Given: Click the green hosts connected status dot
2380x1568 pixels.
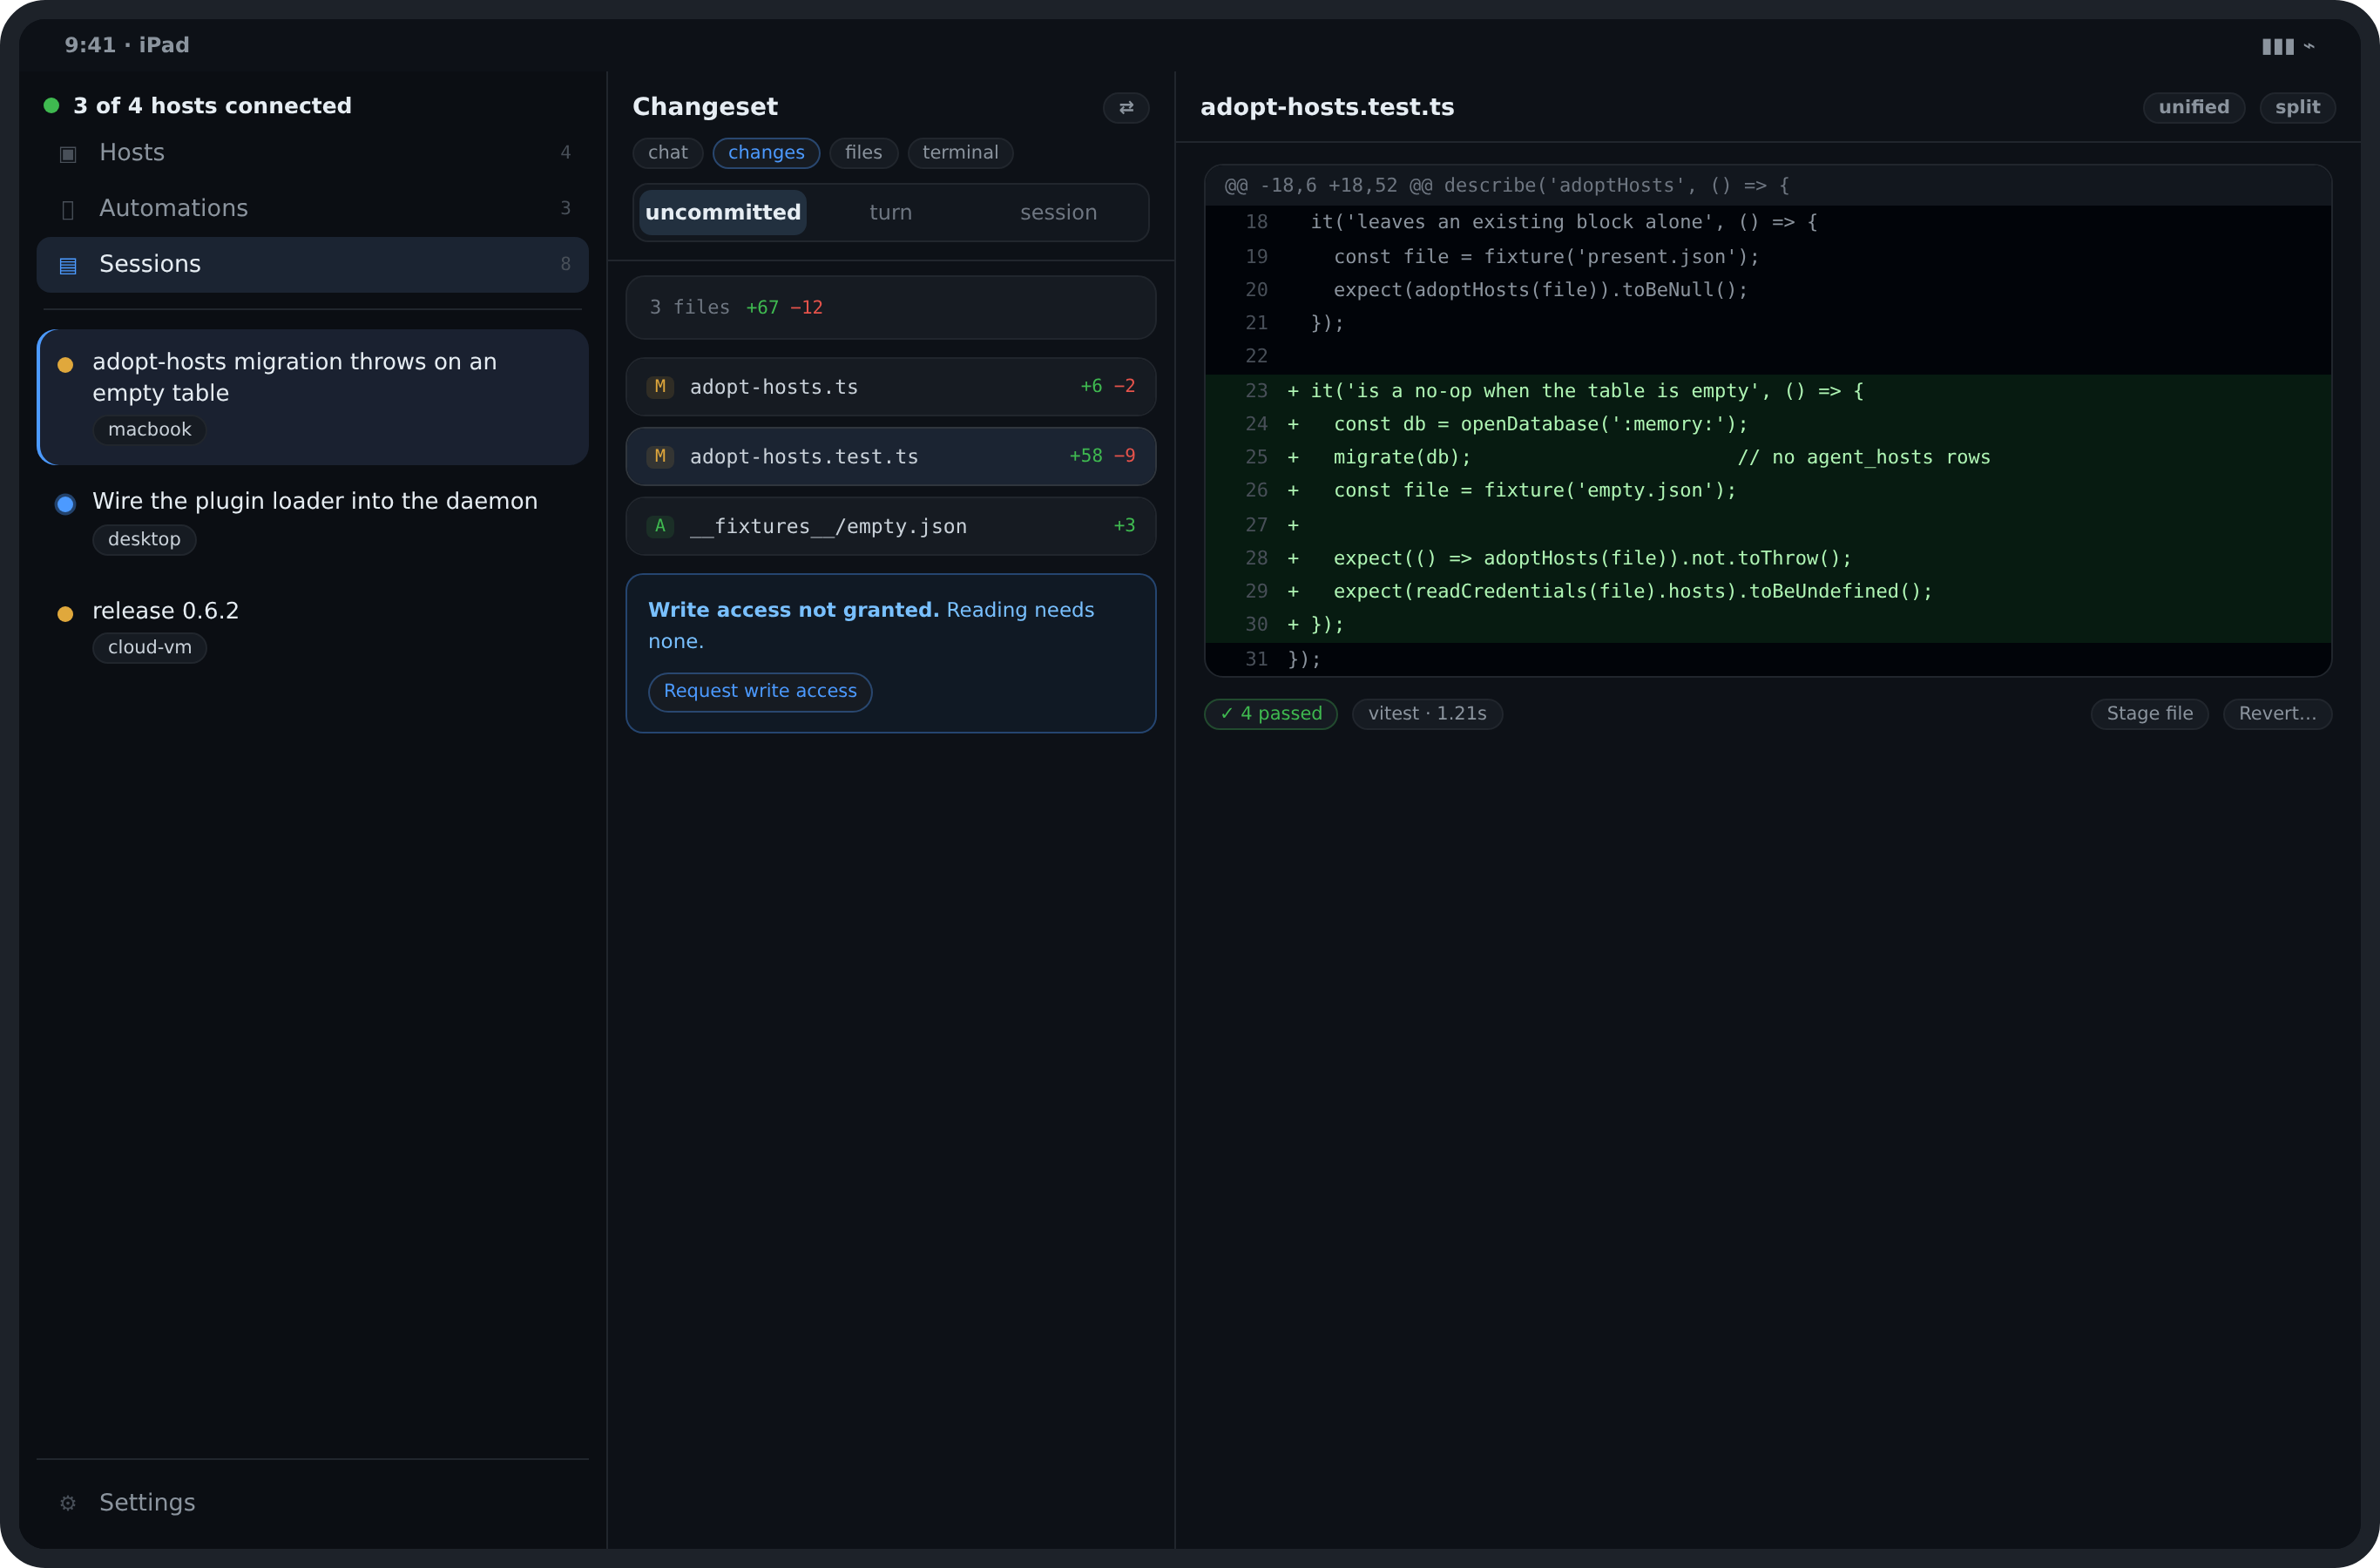Looking at the screenshot, I should pyautogui.click(x=51, y=105).
